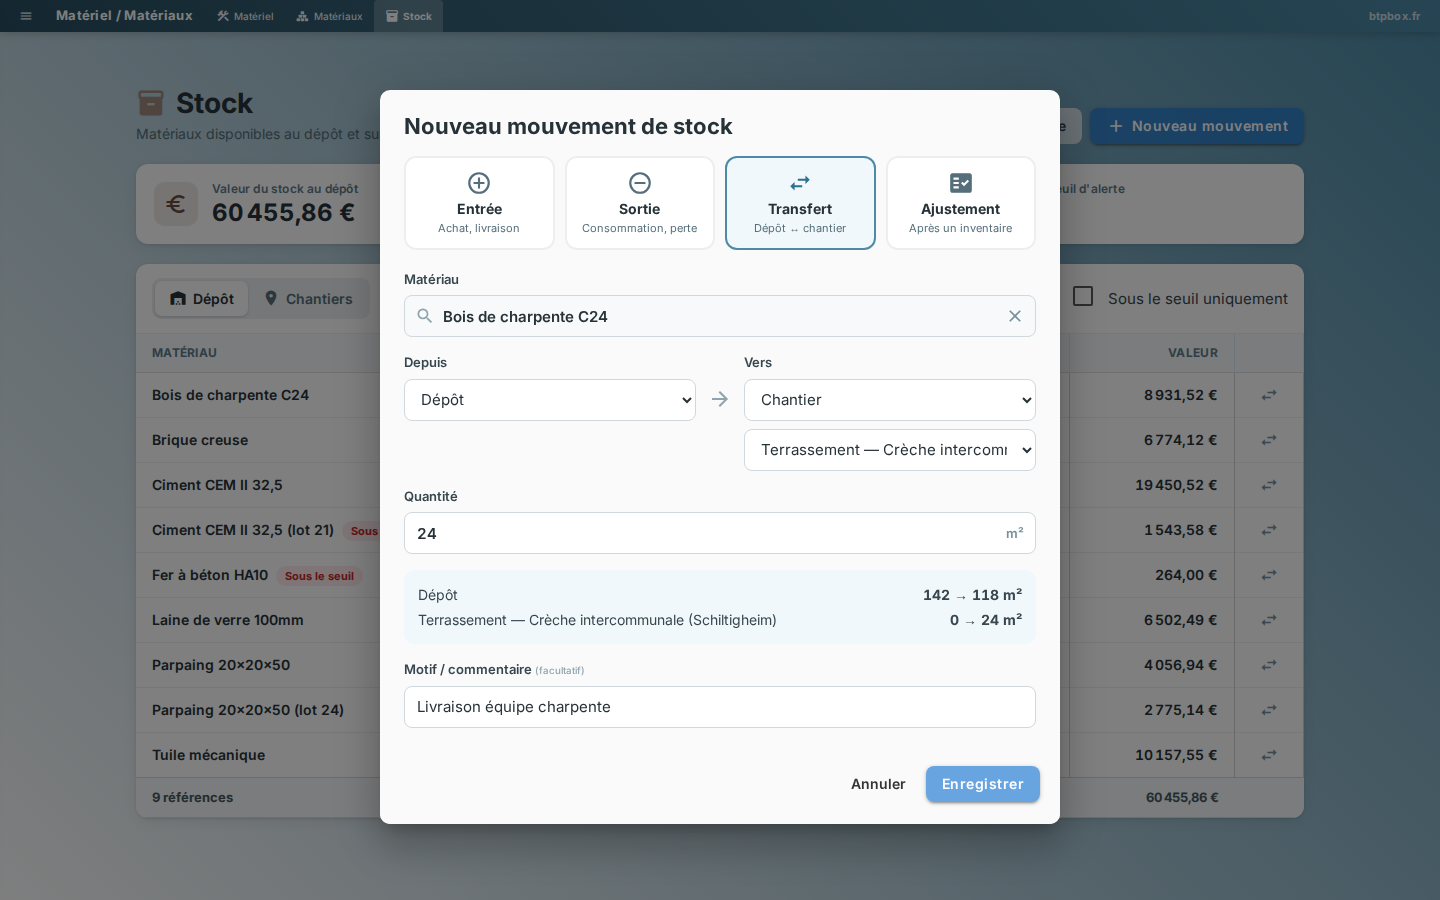Click Annuler to cancel the movement
1440x900 pixels.
[x=878, y=784]
